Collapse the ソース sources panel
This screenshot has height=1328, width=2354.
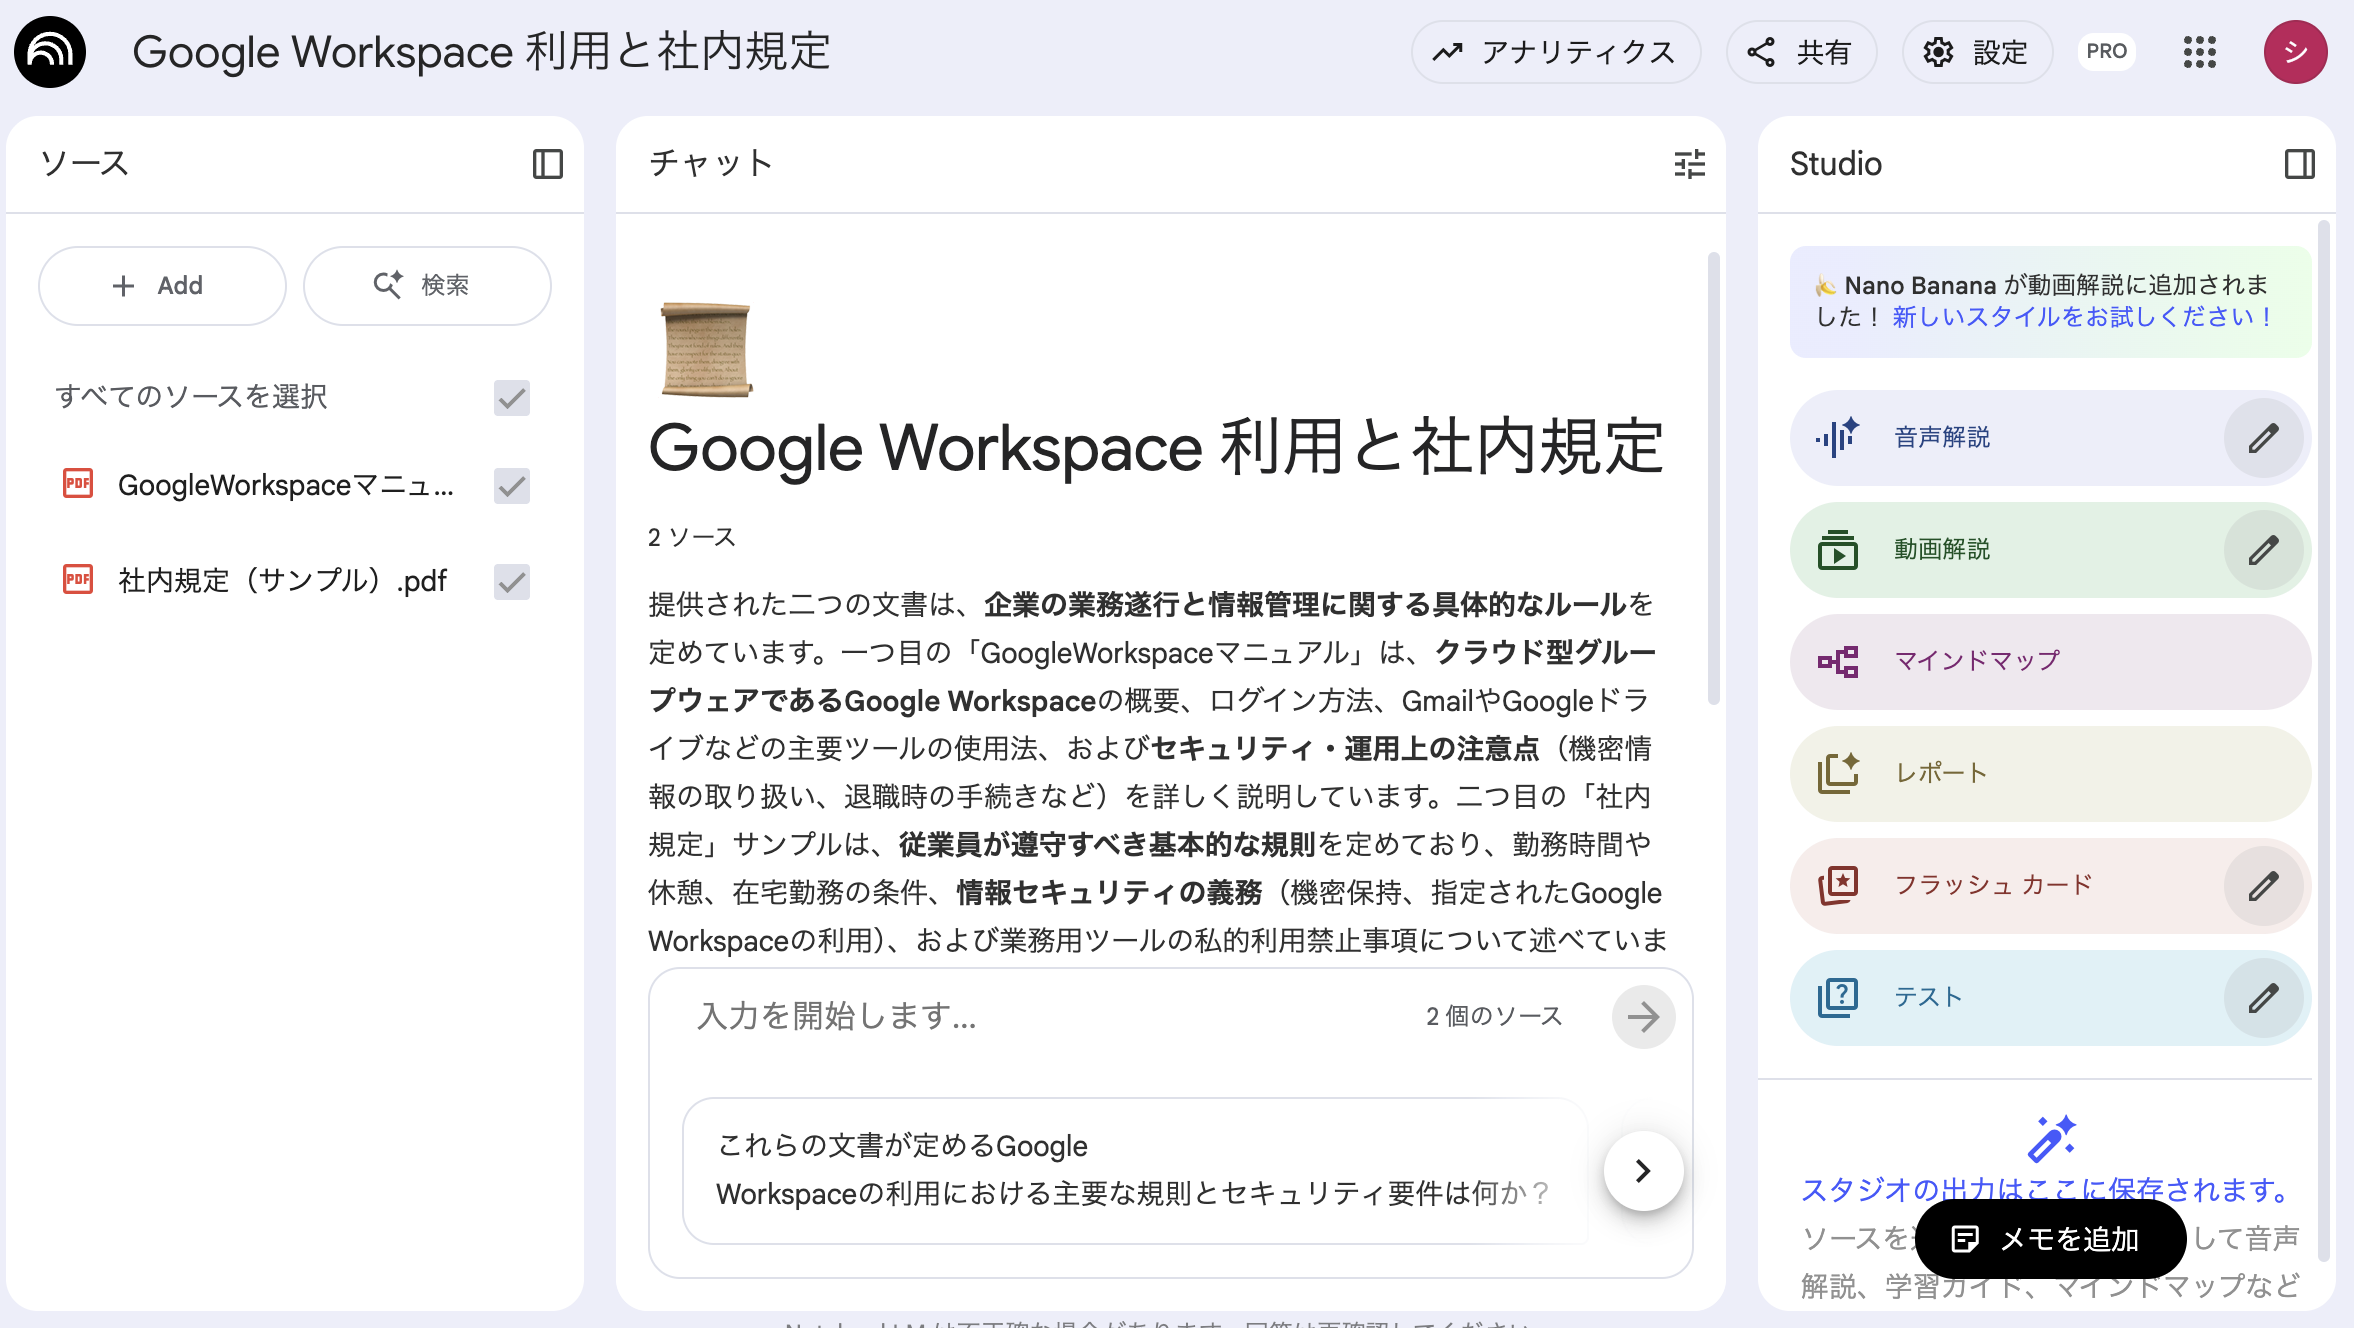coord(548,163)
